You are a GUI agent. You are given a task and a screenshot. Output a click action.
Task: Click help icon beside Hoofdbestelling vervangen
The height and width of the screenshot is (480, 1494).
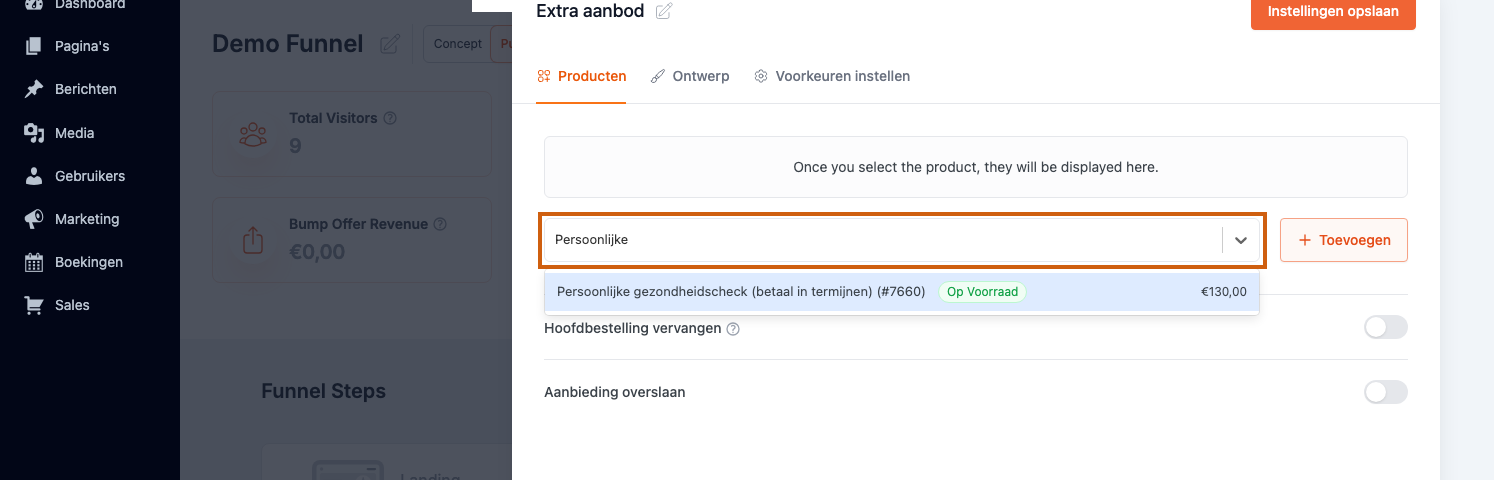coord(733,328)
